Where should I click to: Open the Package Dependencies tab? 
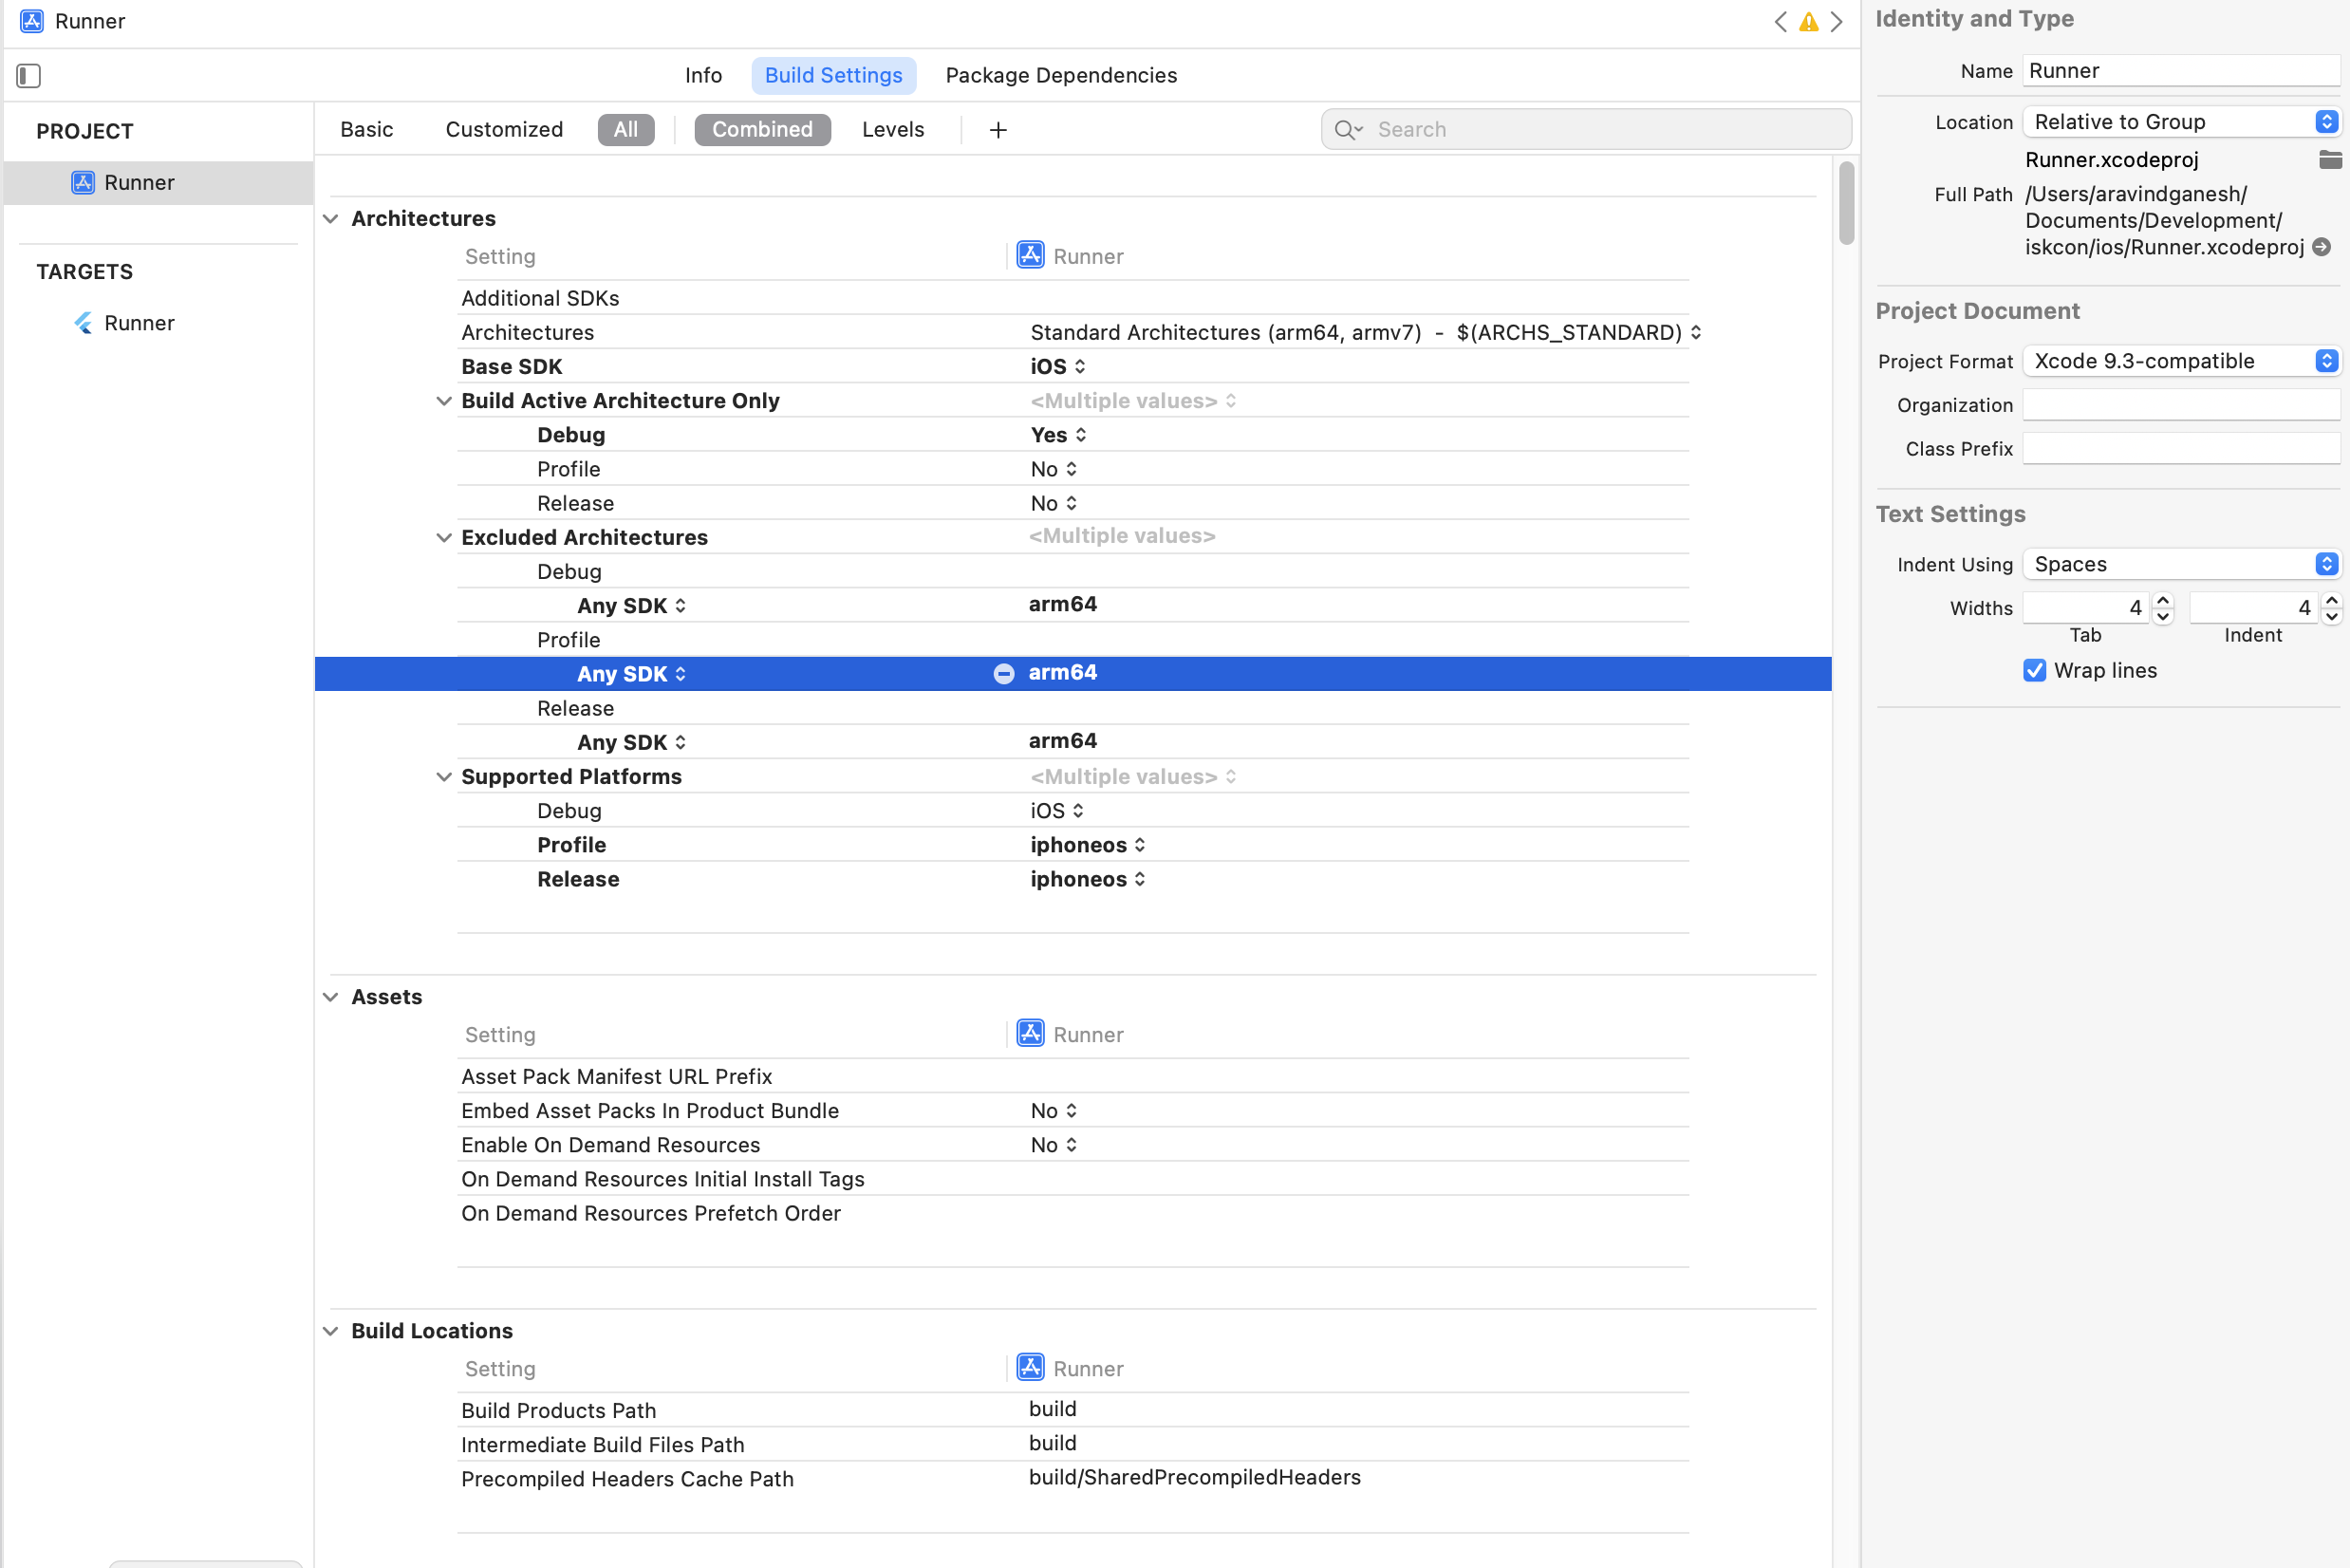(1060, 76)
